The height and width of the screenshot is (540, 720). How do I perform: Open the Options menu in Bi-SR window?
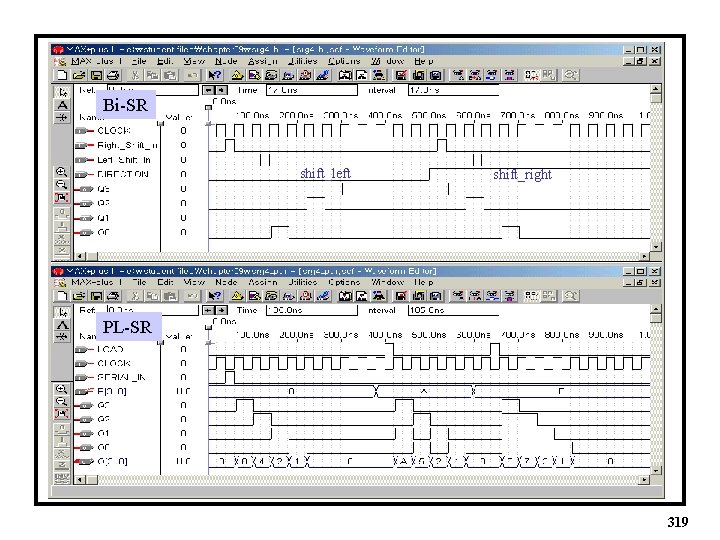[x=344, y=61]
